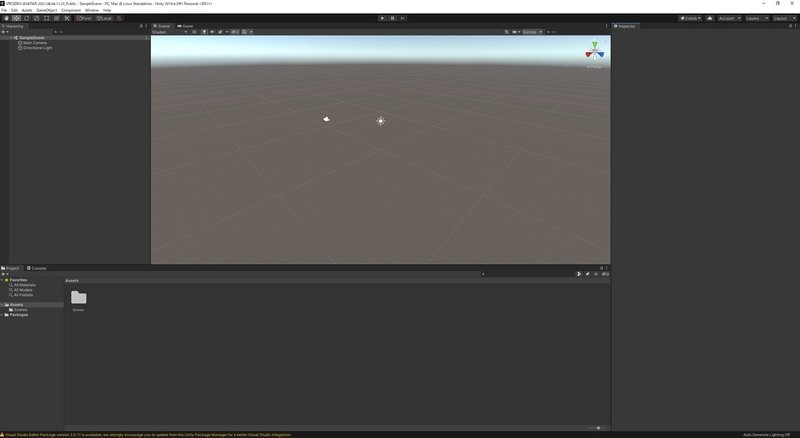Search by asset label icon
This screenshot has width=800, height=438.
(587, 274)
